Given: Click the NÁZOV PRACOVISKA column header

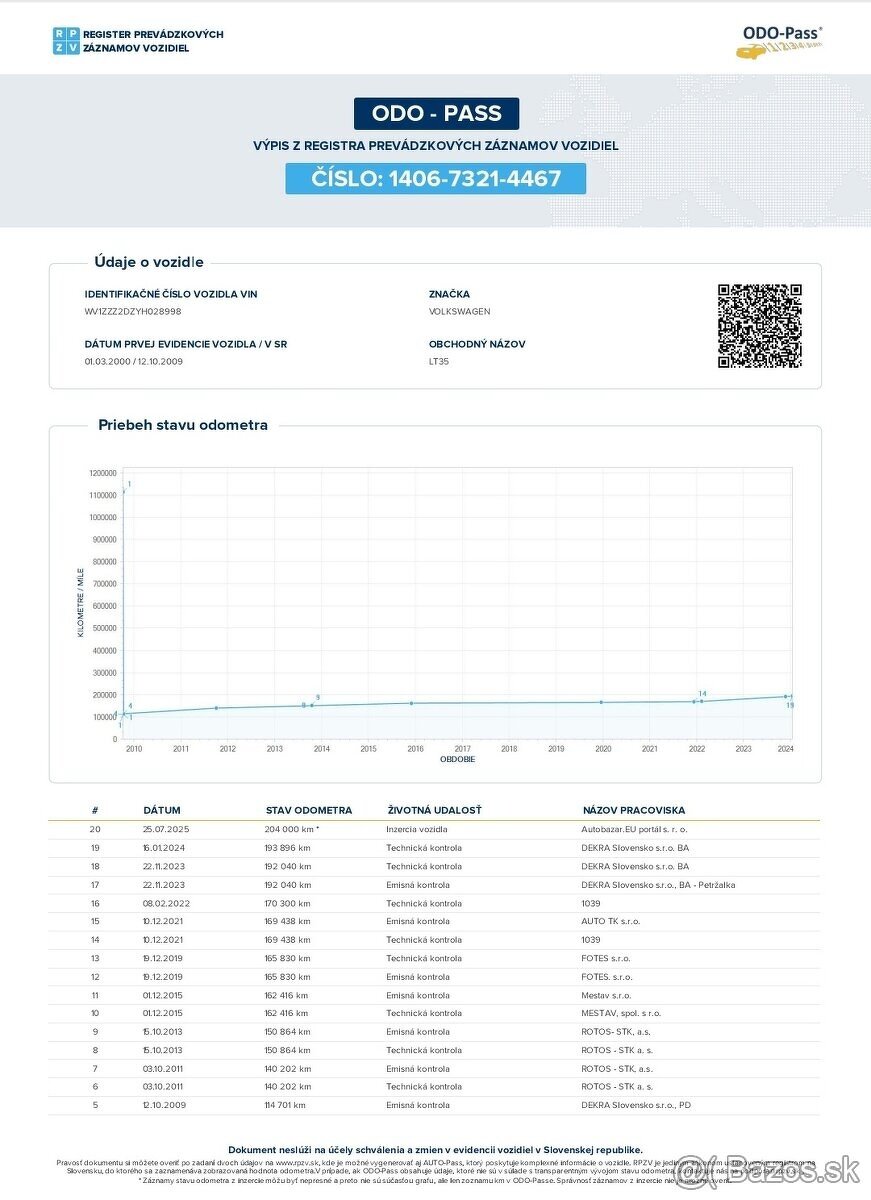Looking at the screenshot, I should point(634,810).
